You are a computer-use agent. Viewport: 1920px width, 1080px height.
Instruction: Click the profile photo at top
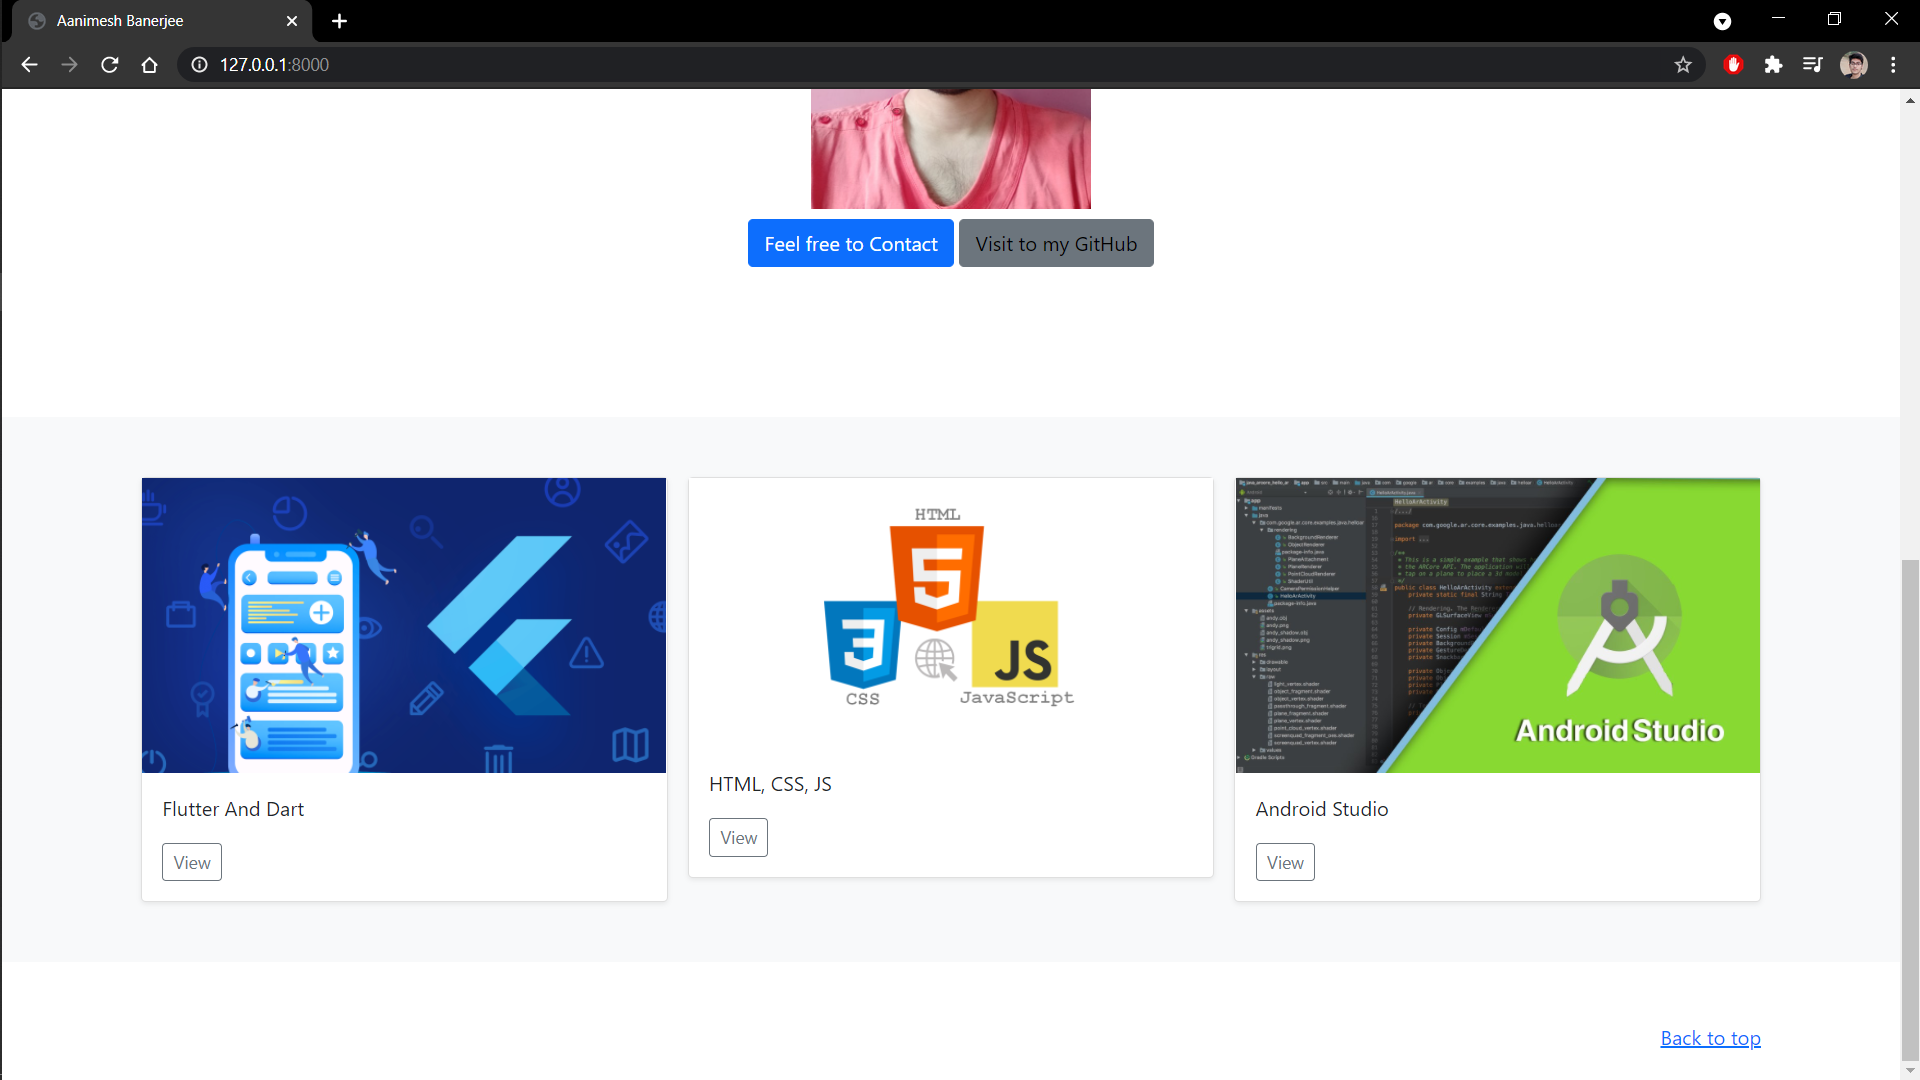tap(951, 149)
